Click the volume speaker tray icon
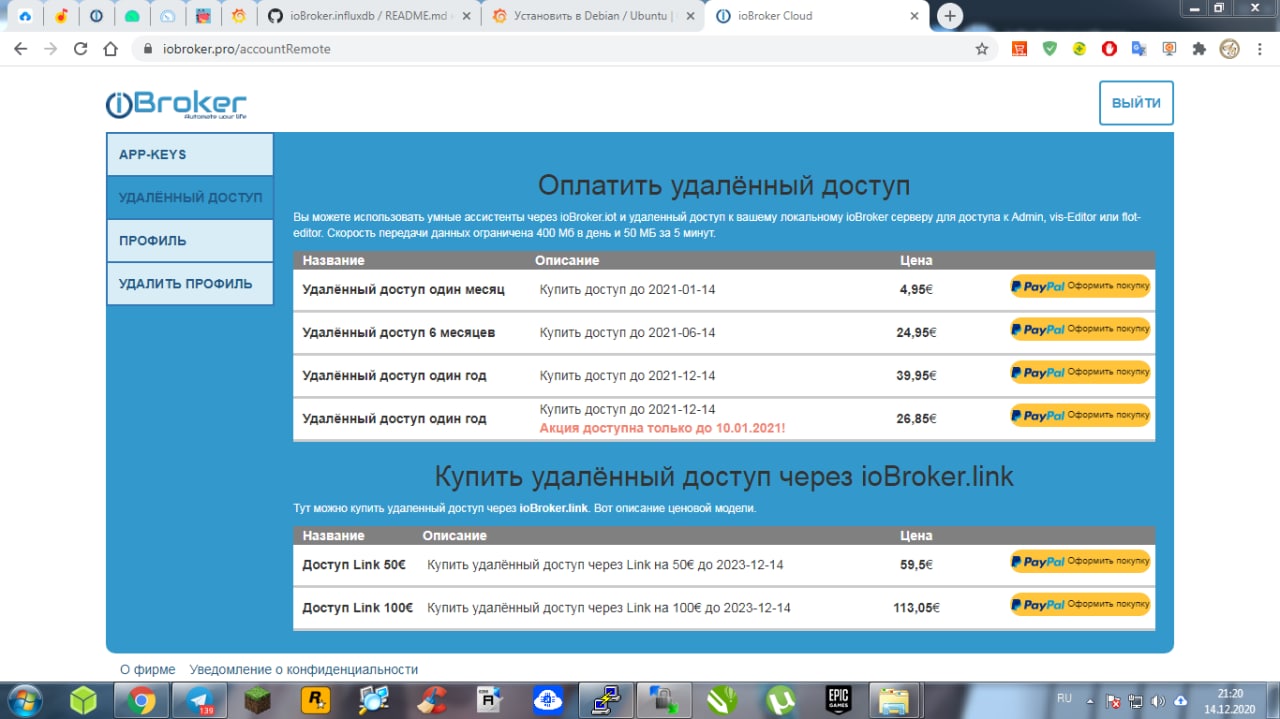 (1158, 700)
